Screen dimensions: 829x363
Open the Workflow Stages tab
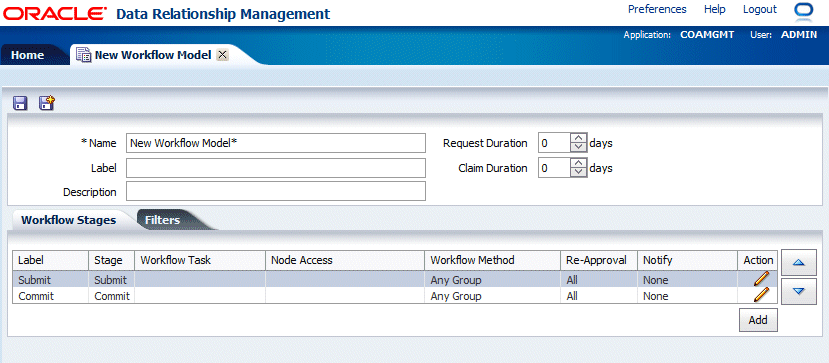click(69, 220)
